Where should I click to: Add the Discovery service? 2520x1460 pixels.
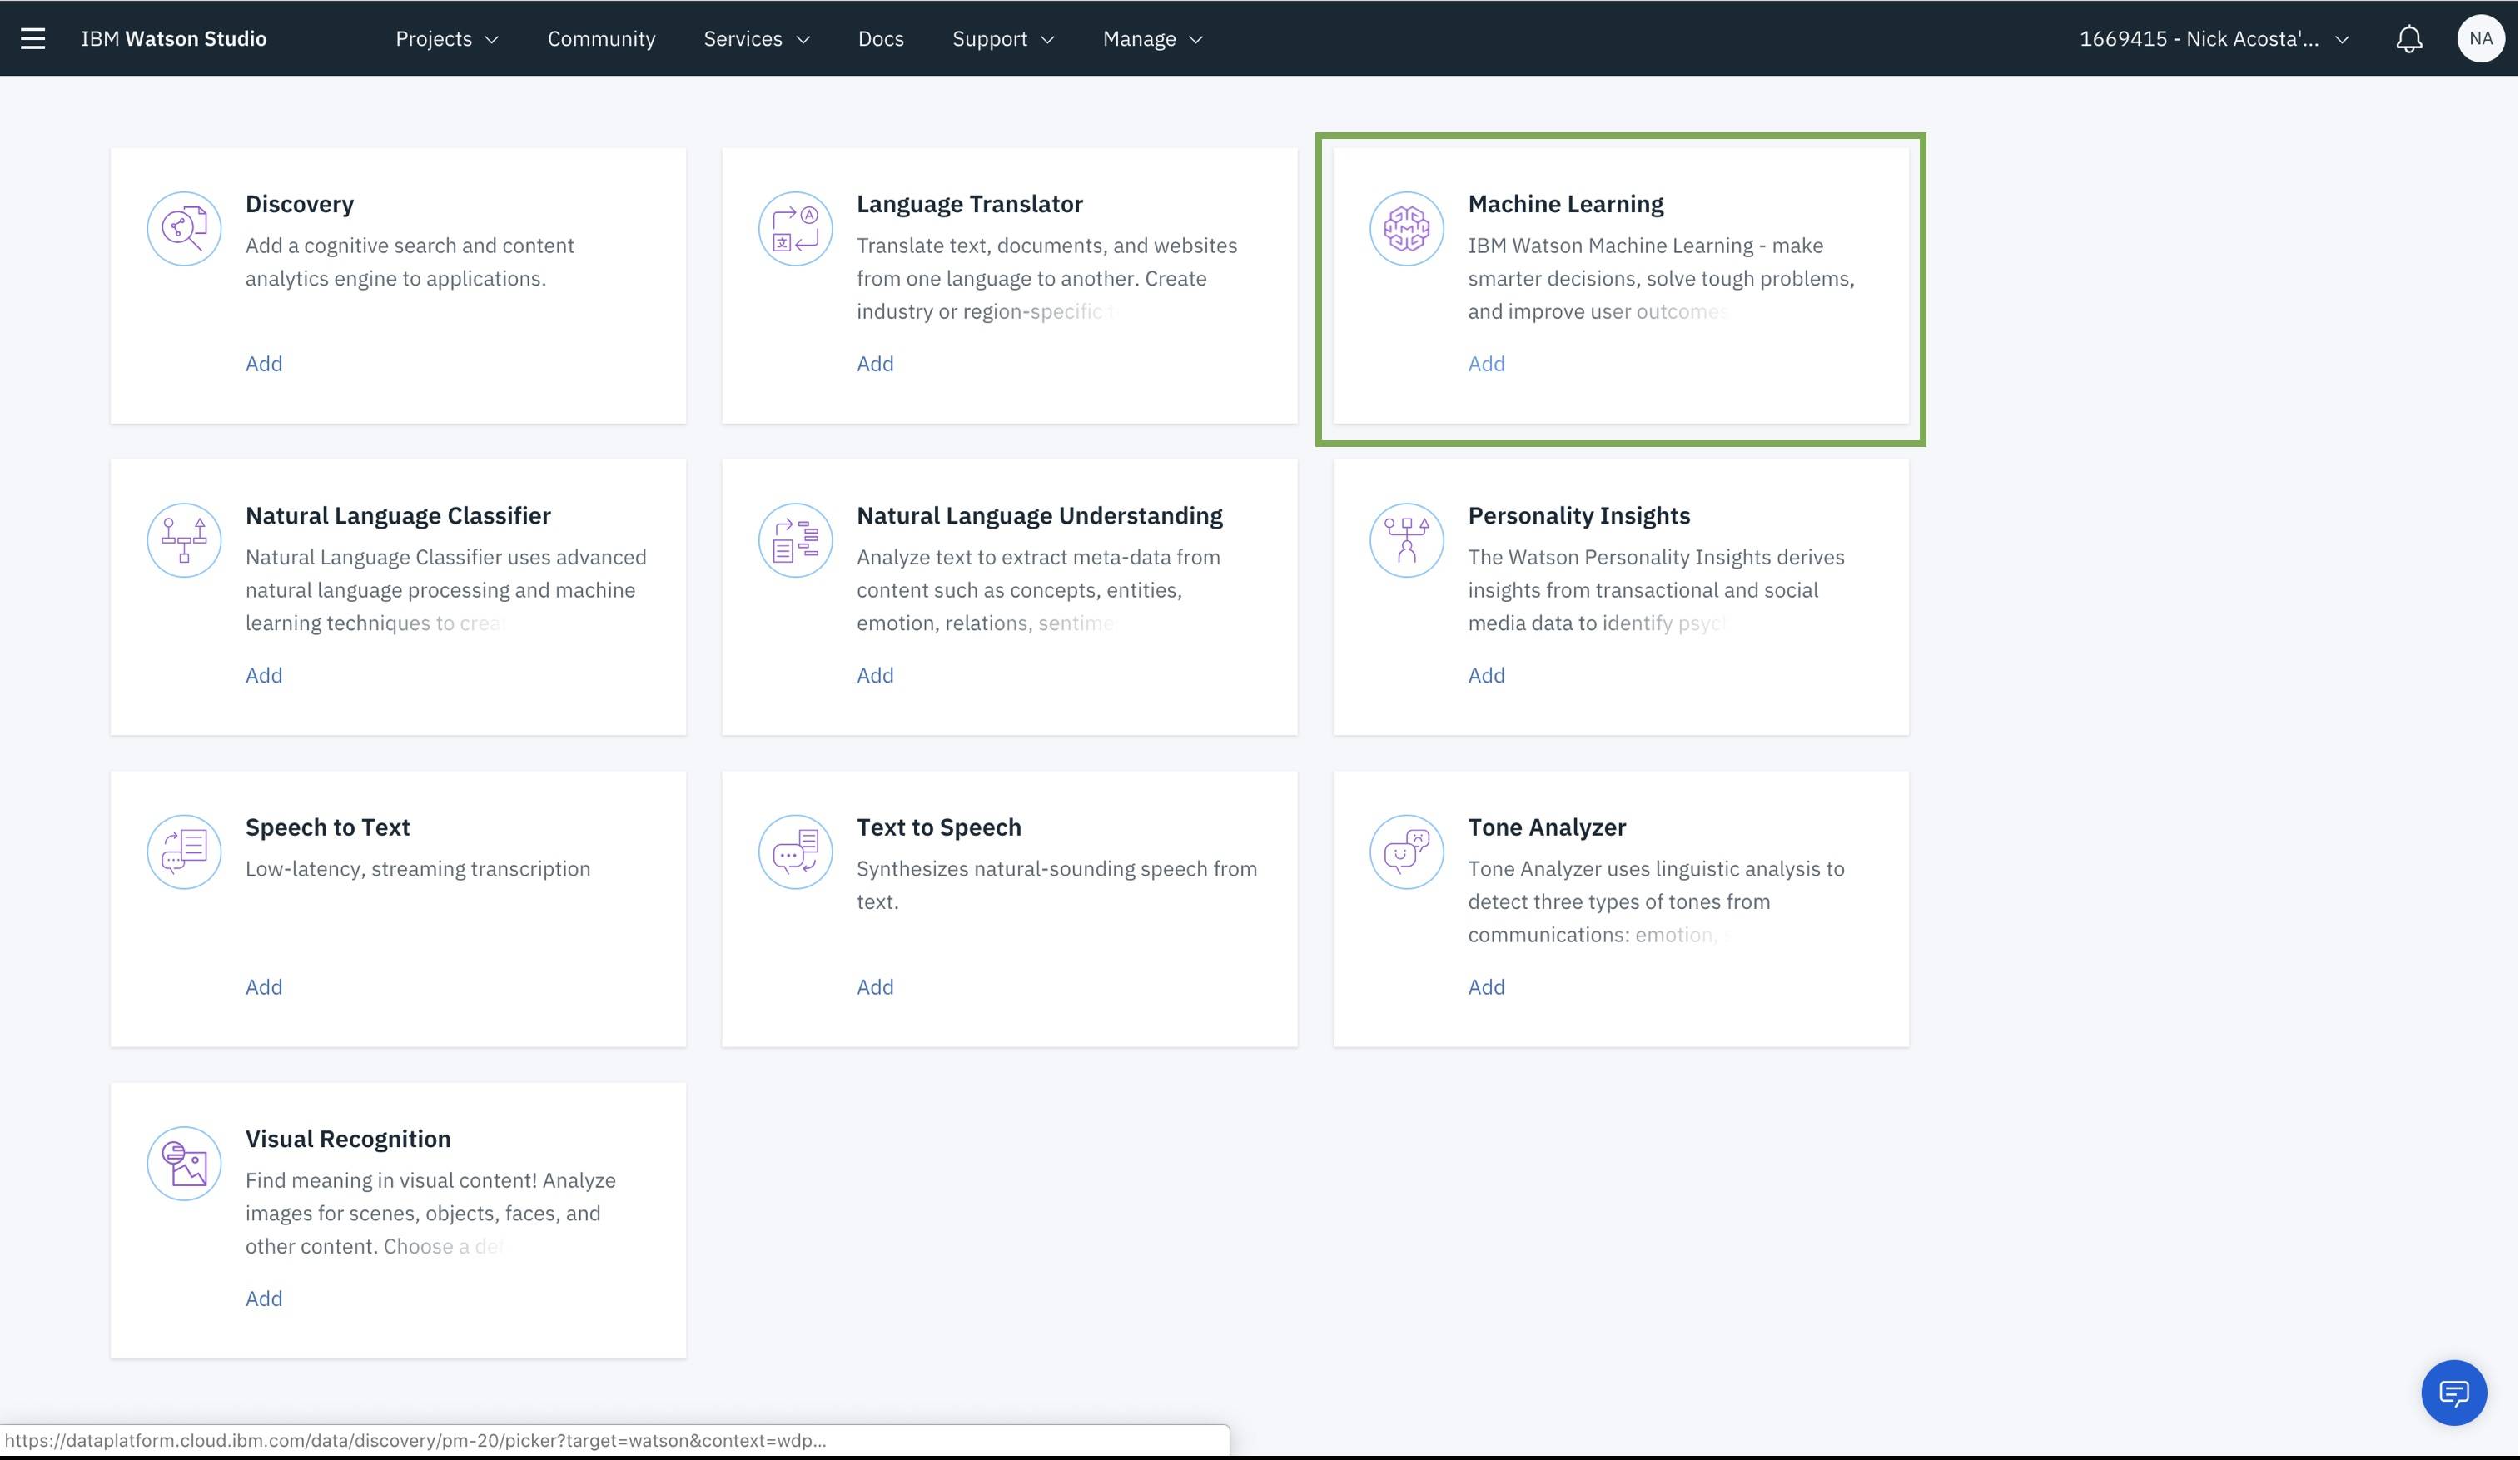click(264, 363)
